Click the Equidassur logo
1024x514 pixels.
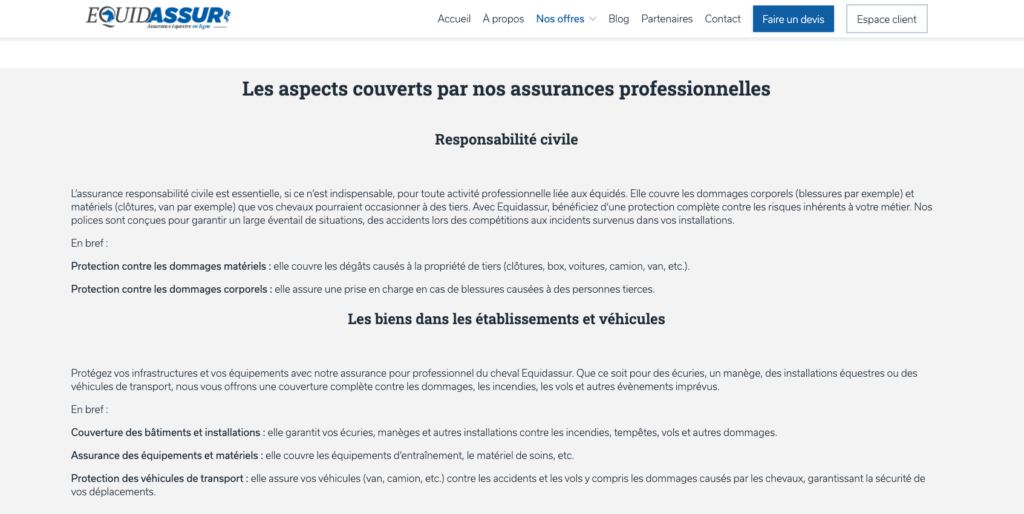point(159,18)
